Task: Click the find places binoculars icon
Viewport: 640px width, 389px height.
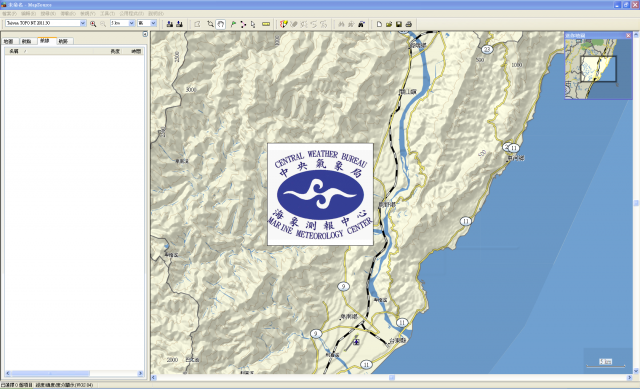Action: [341, 24]
